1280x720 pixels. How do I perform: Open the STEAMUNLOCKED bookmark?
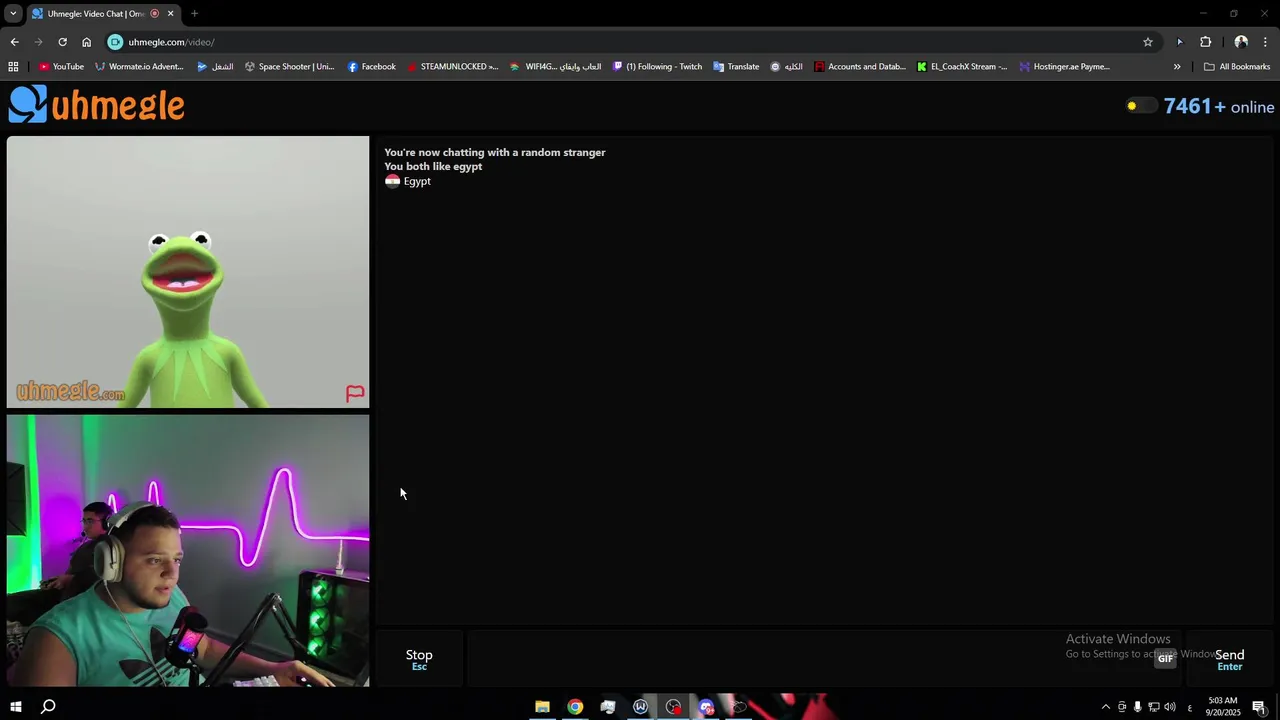[451, 67]
